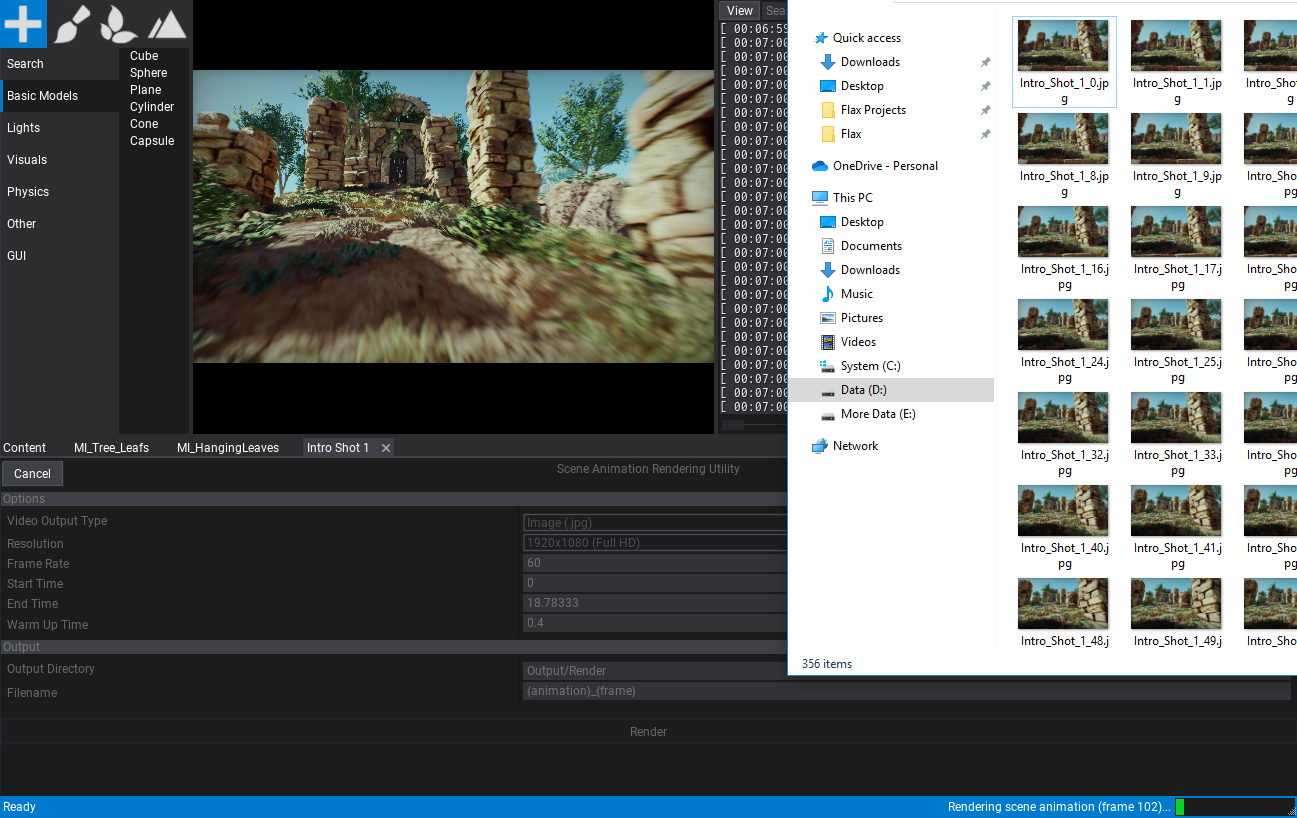This screenshot has height=818, width=1297.
Task: Select the Music folder in This PC
Action: [x=856, y=294]
